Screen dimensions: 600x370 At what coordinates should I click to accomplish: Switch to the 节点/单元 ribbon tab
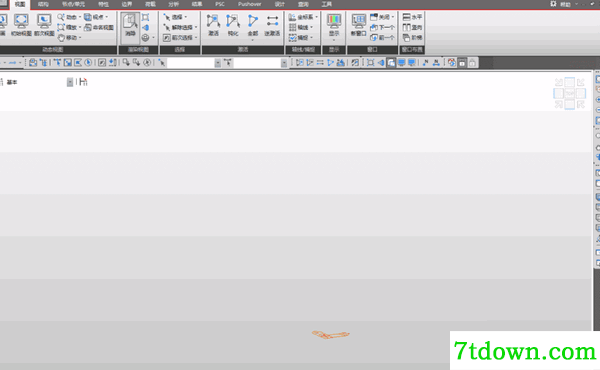click(73, 4)
